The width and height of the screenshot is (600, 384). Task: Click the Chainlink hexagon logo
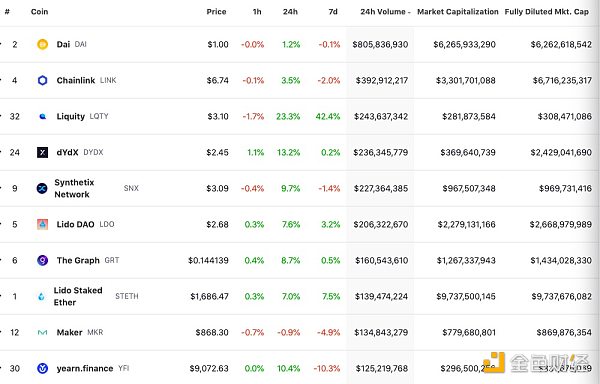[42, 80]
